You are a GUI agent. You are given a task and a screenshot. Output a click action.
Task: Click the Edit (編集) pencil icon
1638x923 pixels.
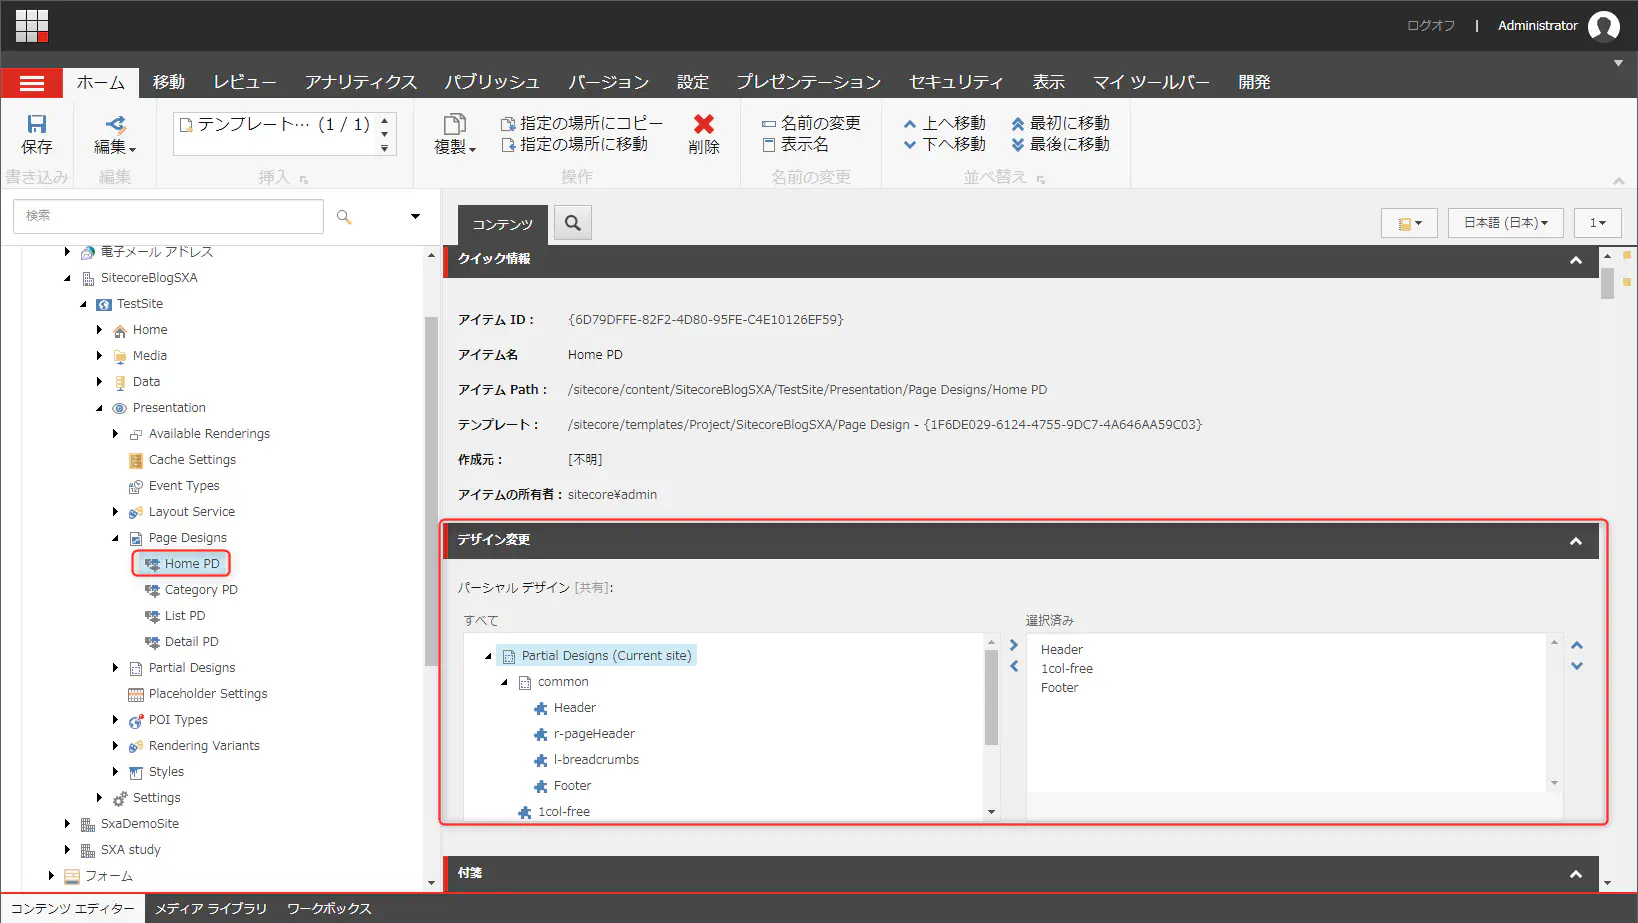point(115,124)
